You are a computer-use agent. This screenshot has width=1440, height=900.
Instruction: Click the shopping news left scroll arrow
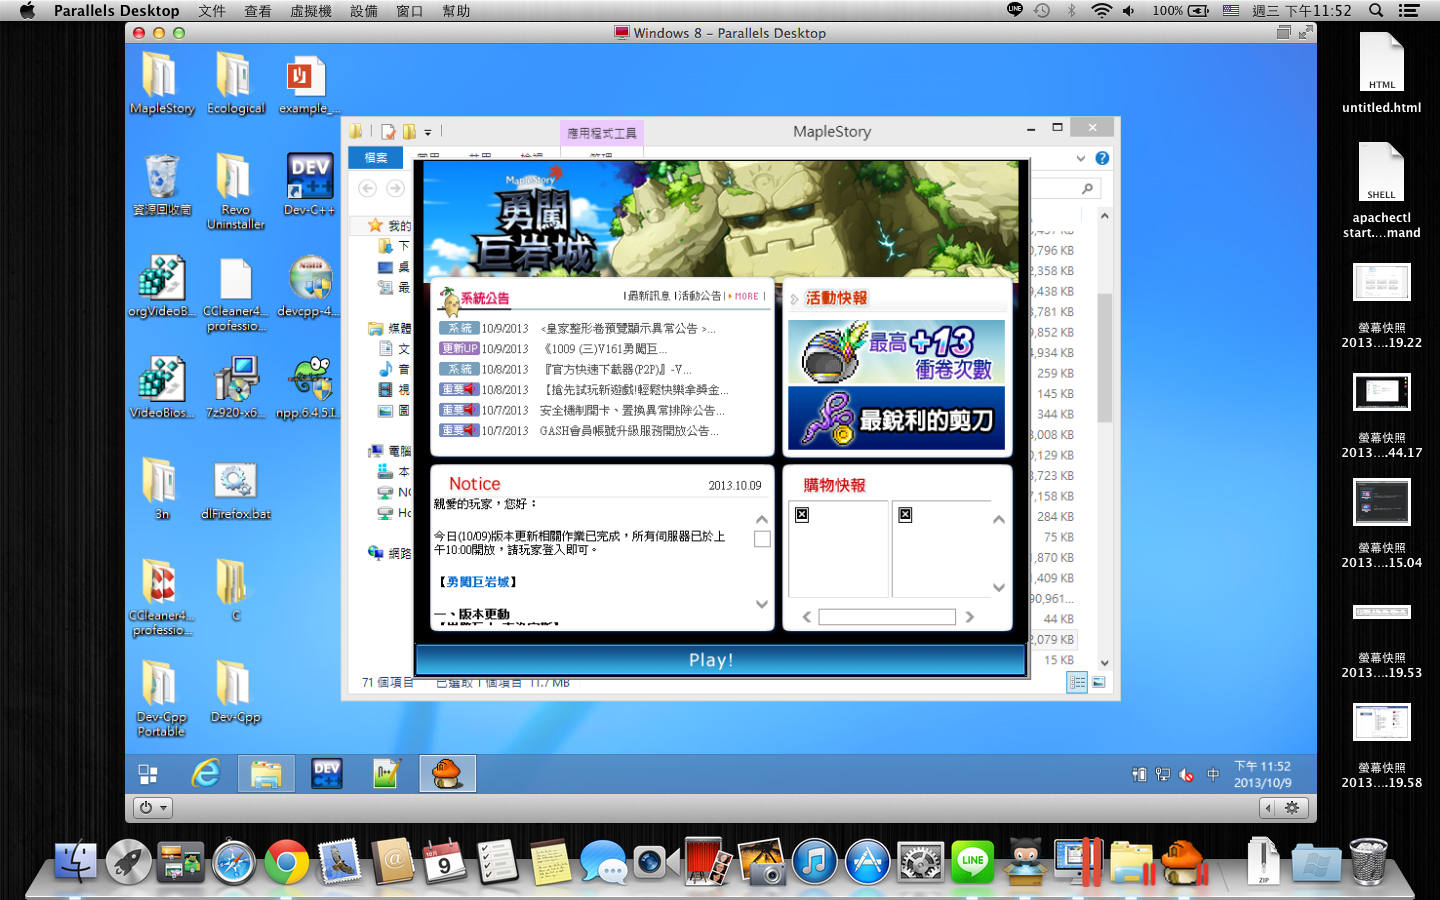807,617
